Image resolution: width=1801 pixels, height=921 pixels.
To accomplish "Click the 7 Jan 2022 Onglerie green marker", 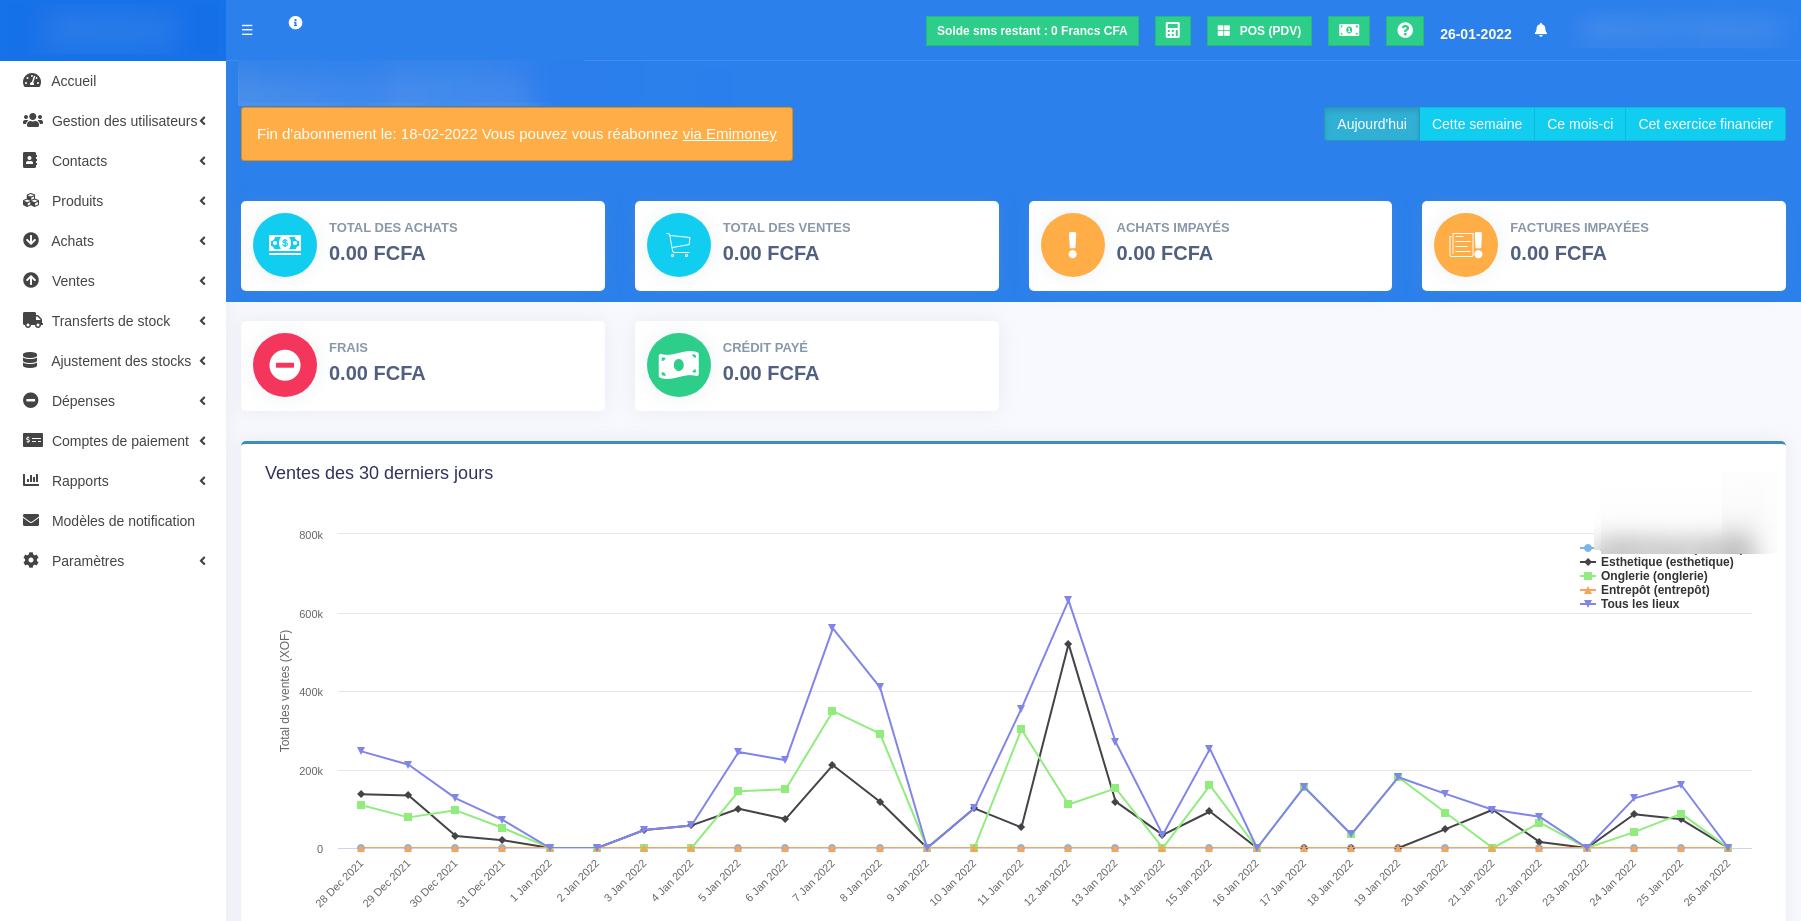I will tap(832, 711).
